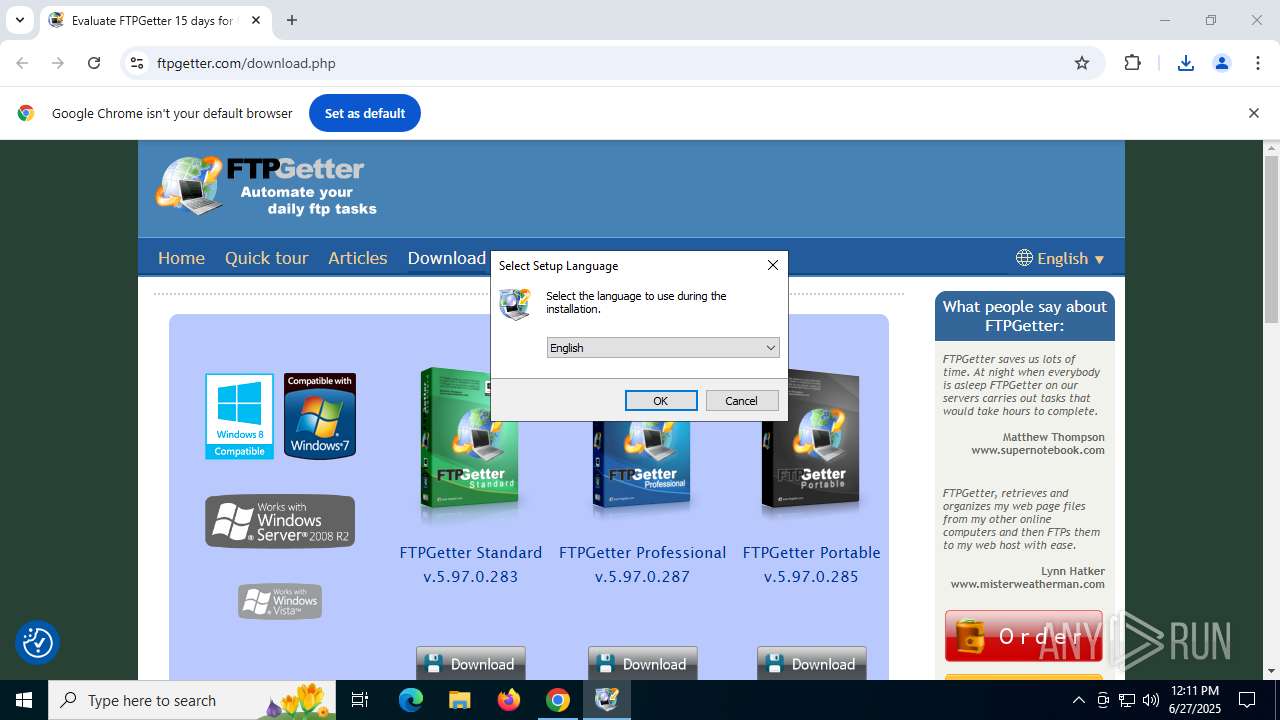The height and width of the screenshot is (720, 1280).
Task: Go back to the previous page
Action: pos(22,63)
